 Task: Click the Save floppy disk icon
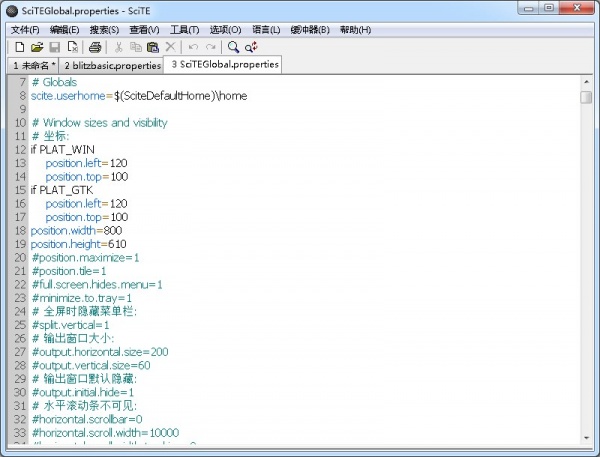[x=55, y=47]
